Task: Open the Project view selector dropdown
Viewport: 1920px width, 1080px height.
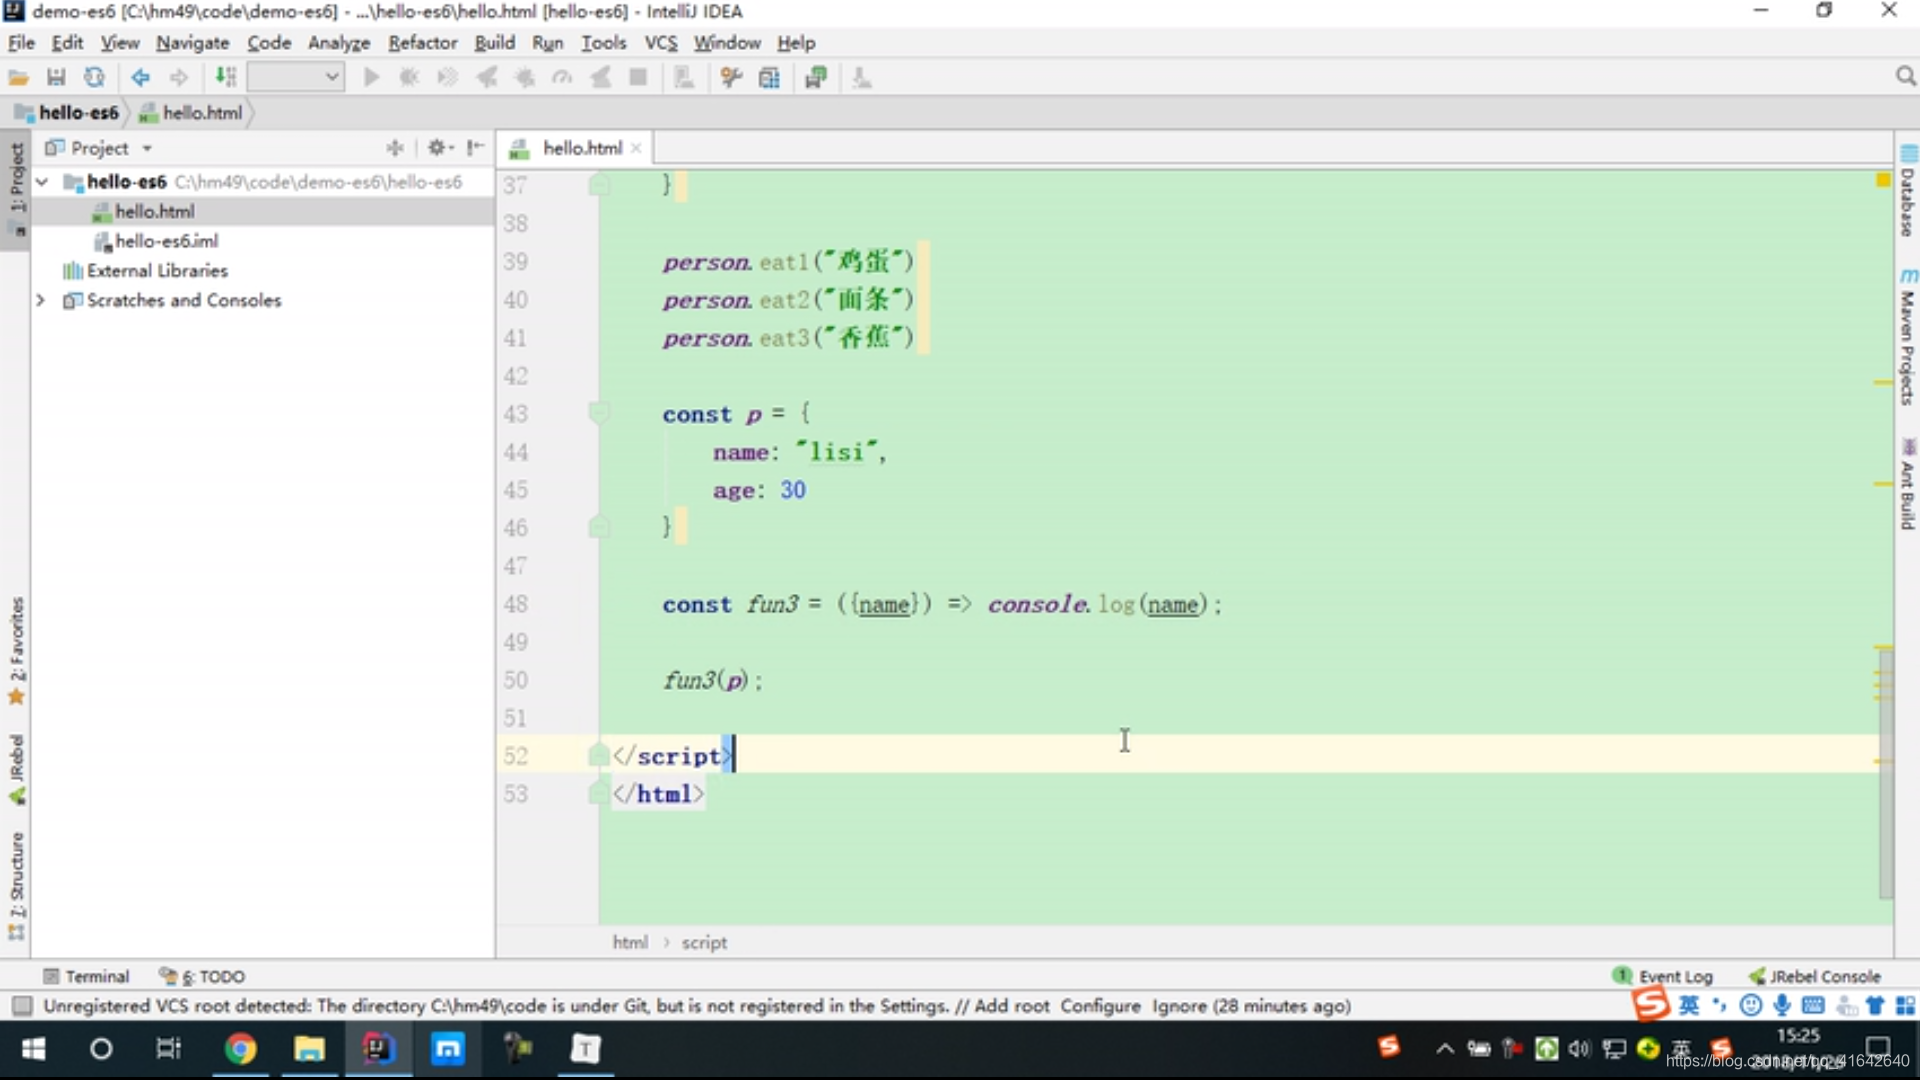Action: point(100,148)
